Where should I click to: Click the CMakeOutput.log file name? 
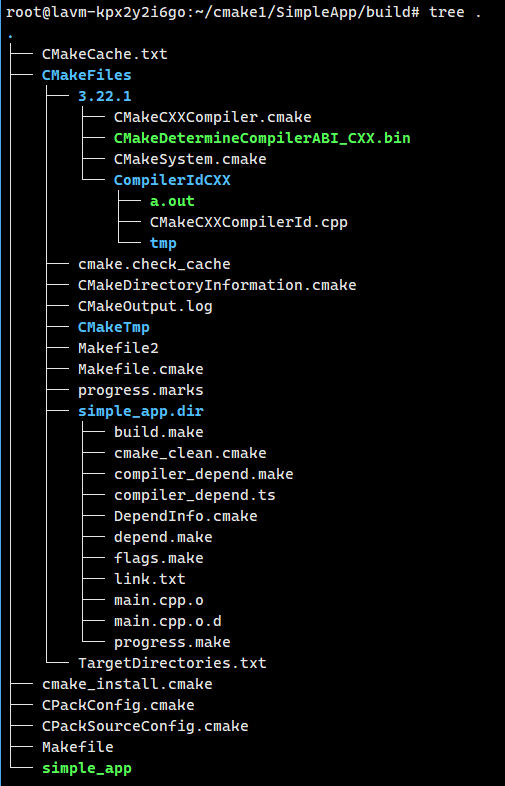tap(145, 306)
